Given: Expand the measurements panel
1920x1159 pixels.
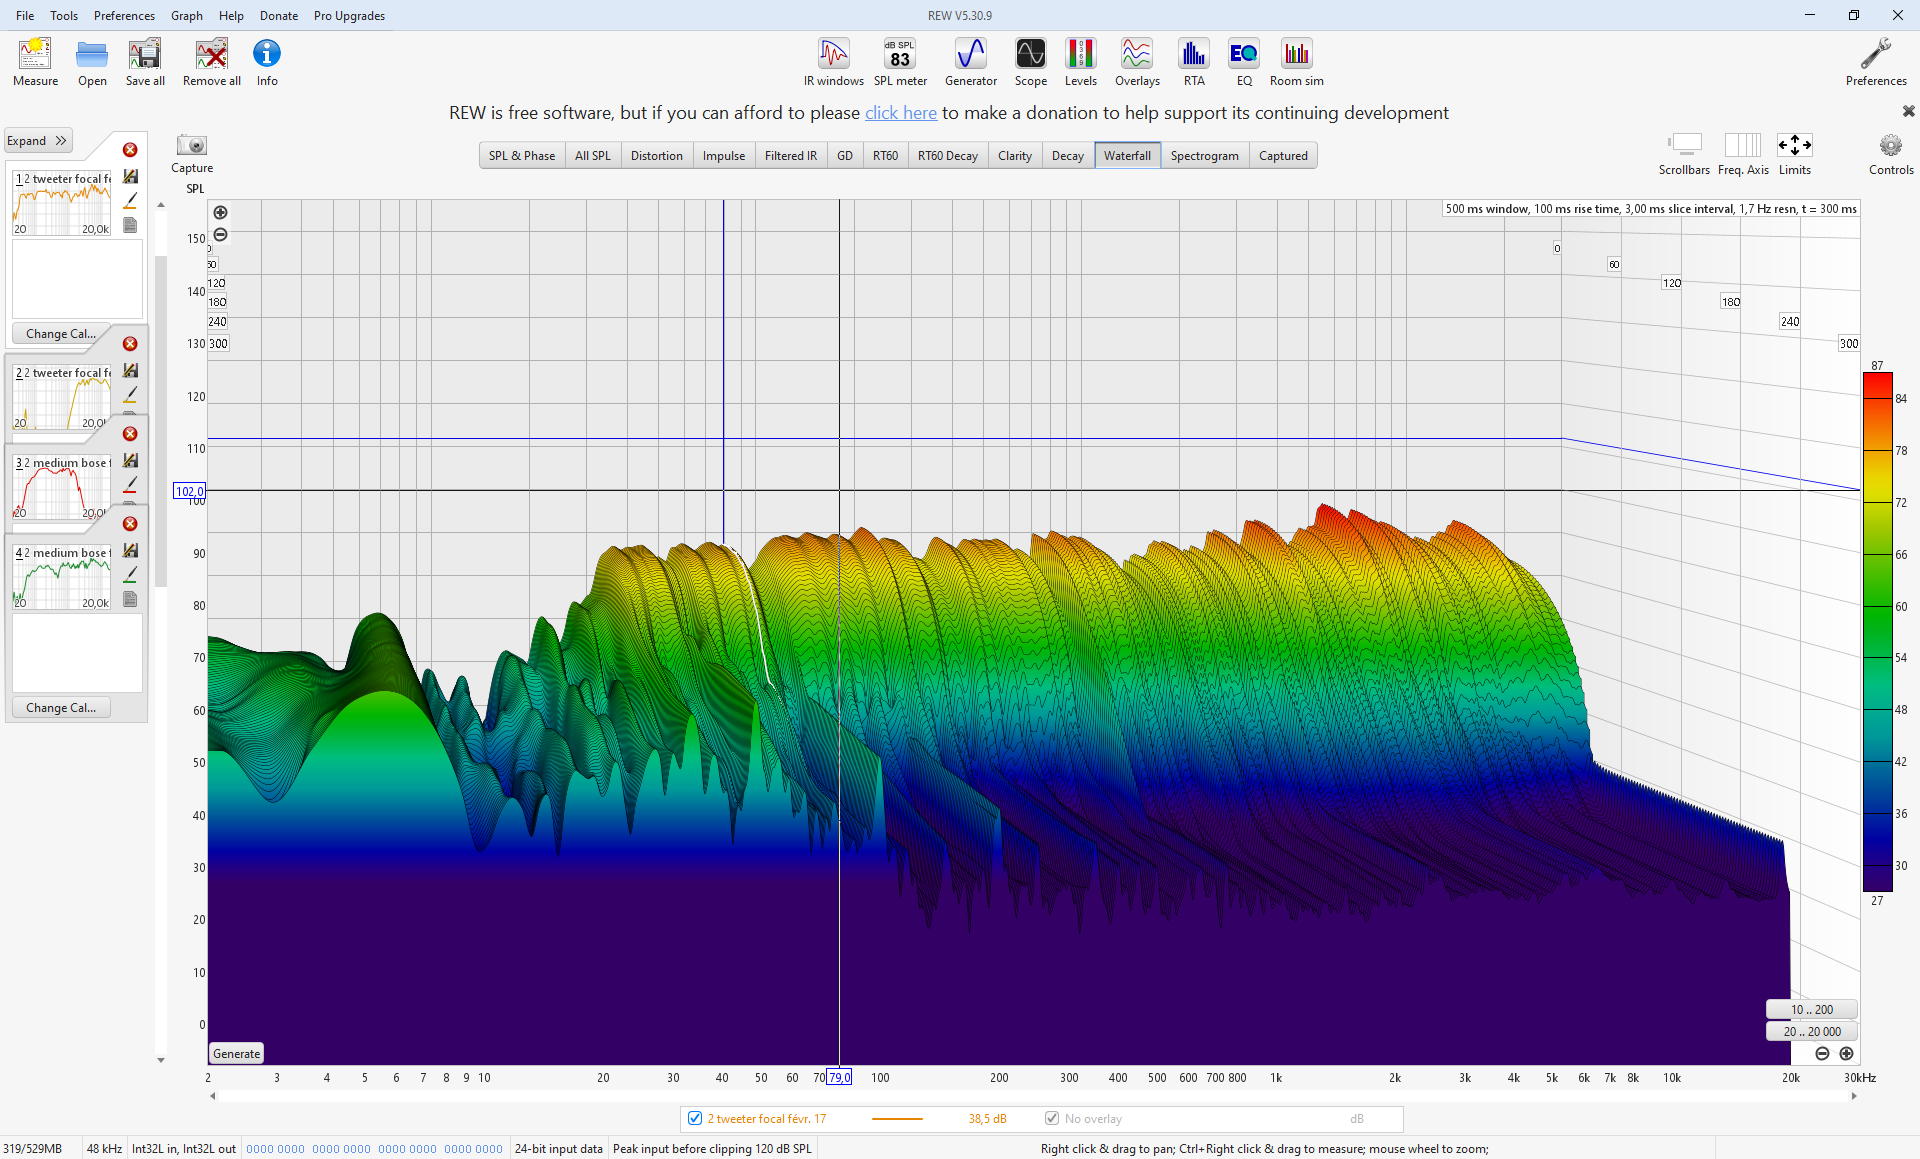Looking at the screenshot, I should point(37,141).
